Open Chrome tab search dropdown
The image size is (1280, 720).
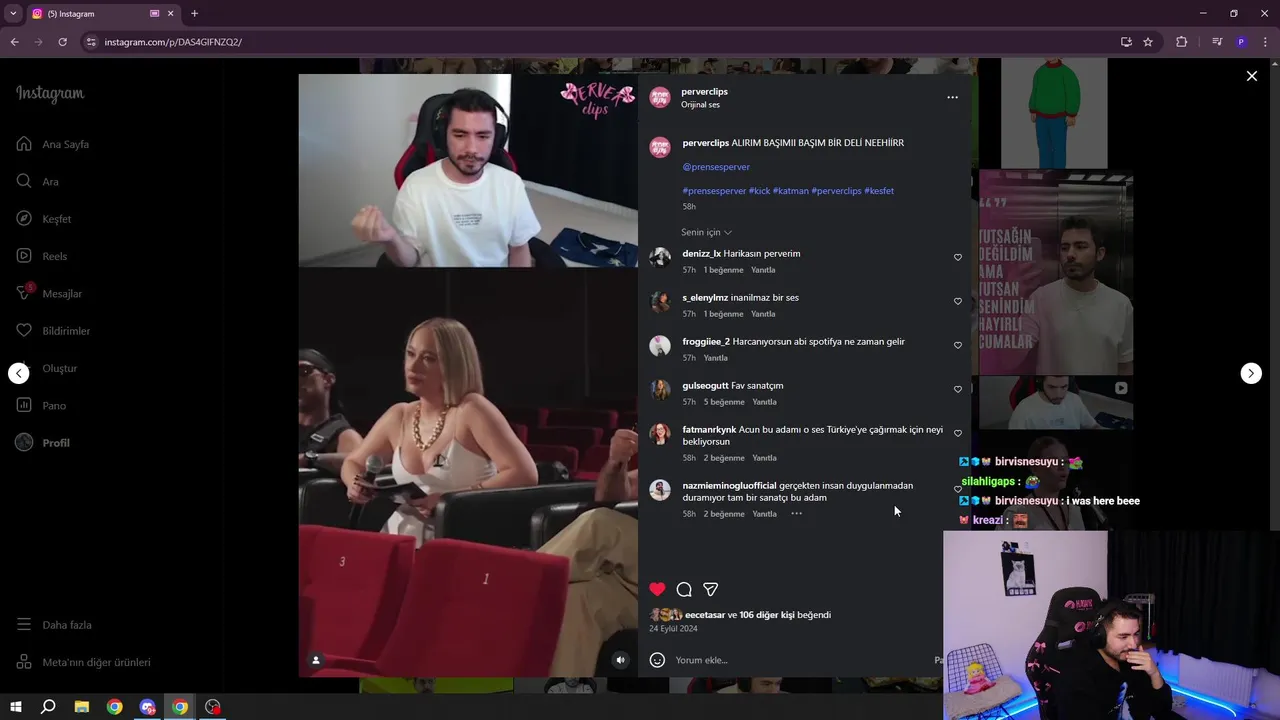[x=13, y=14]
